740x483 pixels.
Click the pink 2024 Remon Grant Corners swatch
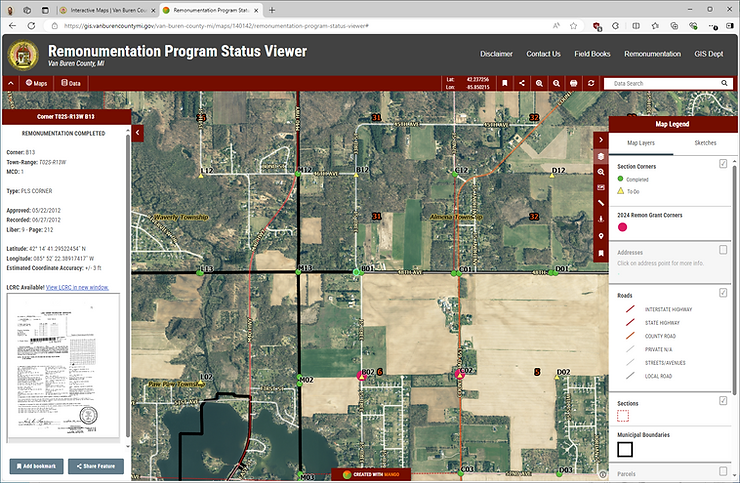[x=623, y=229]
